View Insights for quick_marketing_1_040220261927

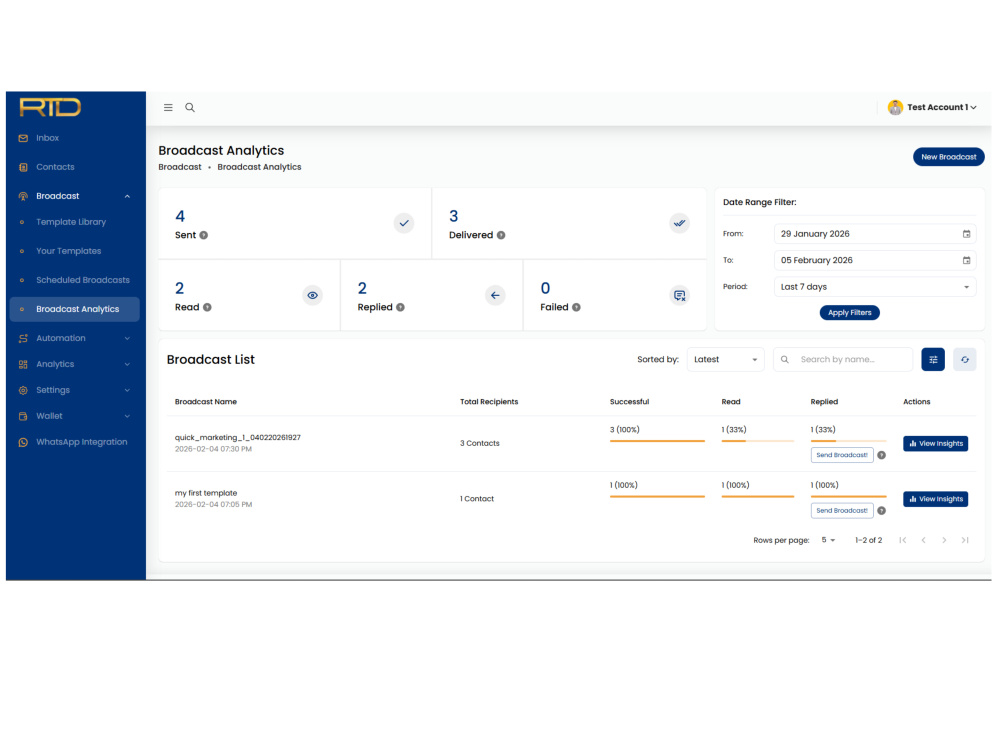(935, 444)
